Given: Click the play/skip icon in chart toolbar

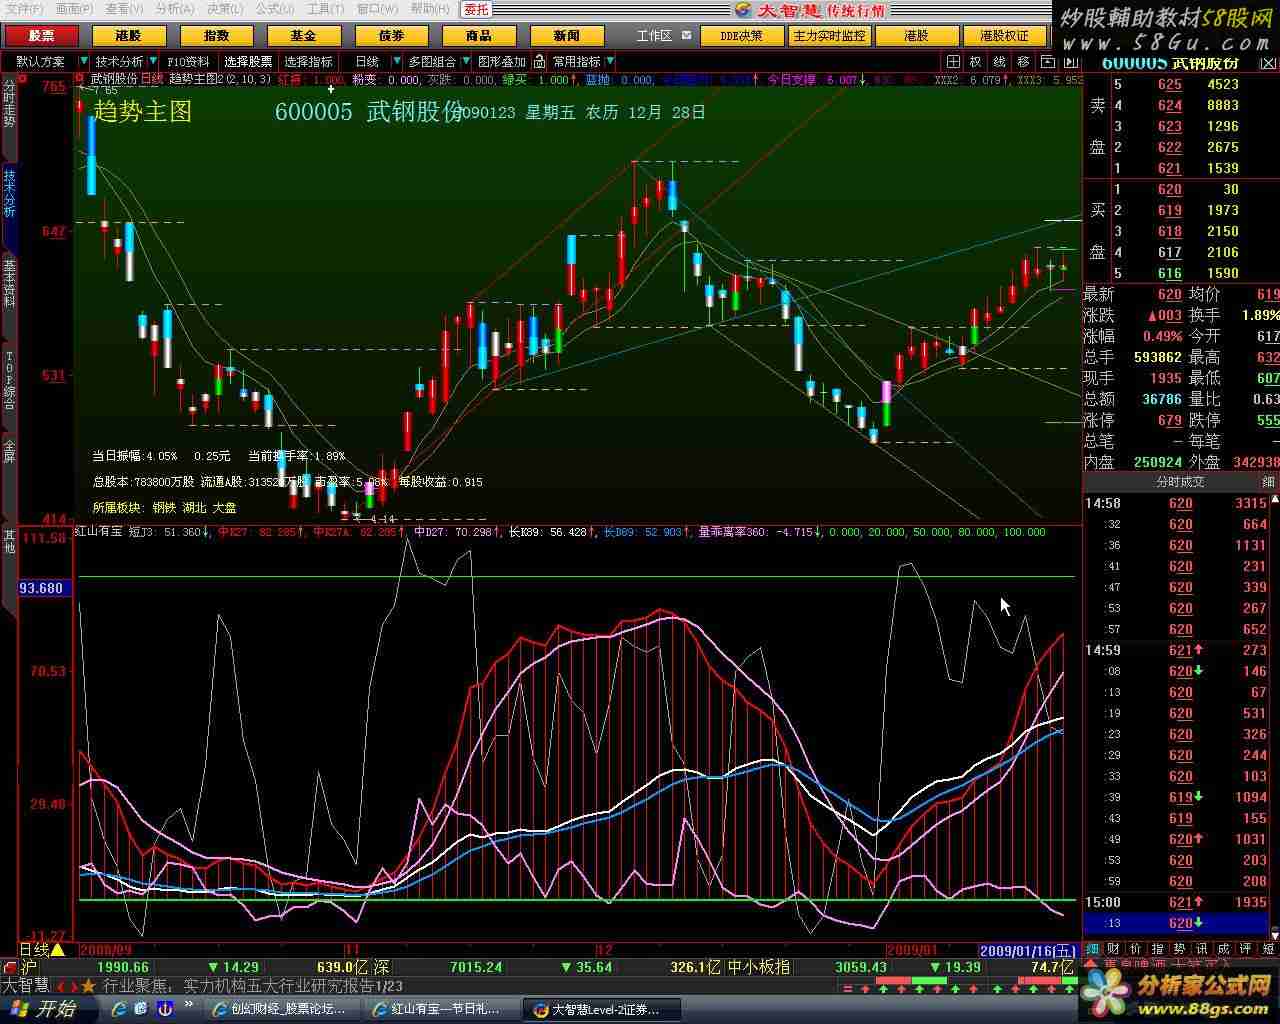Looking at the screenshot, I should tap(1071, 62).
